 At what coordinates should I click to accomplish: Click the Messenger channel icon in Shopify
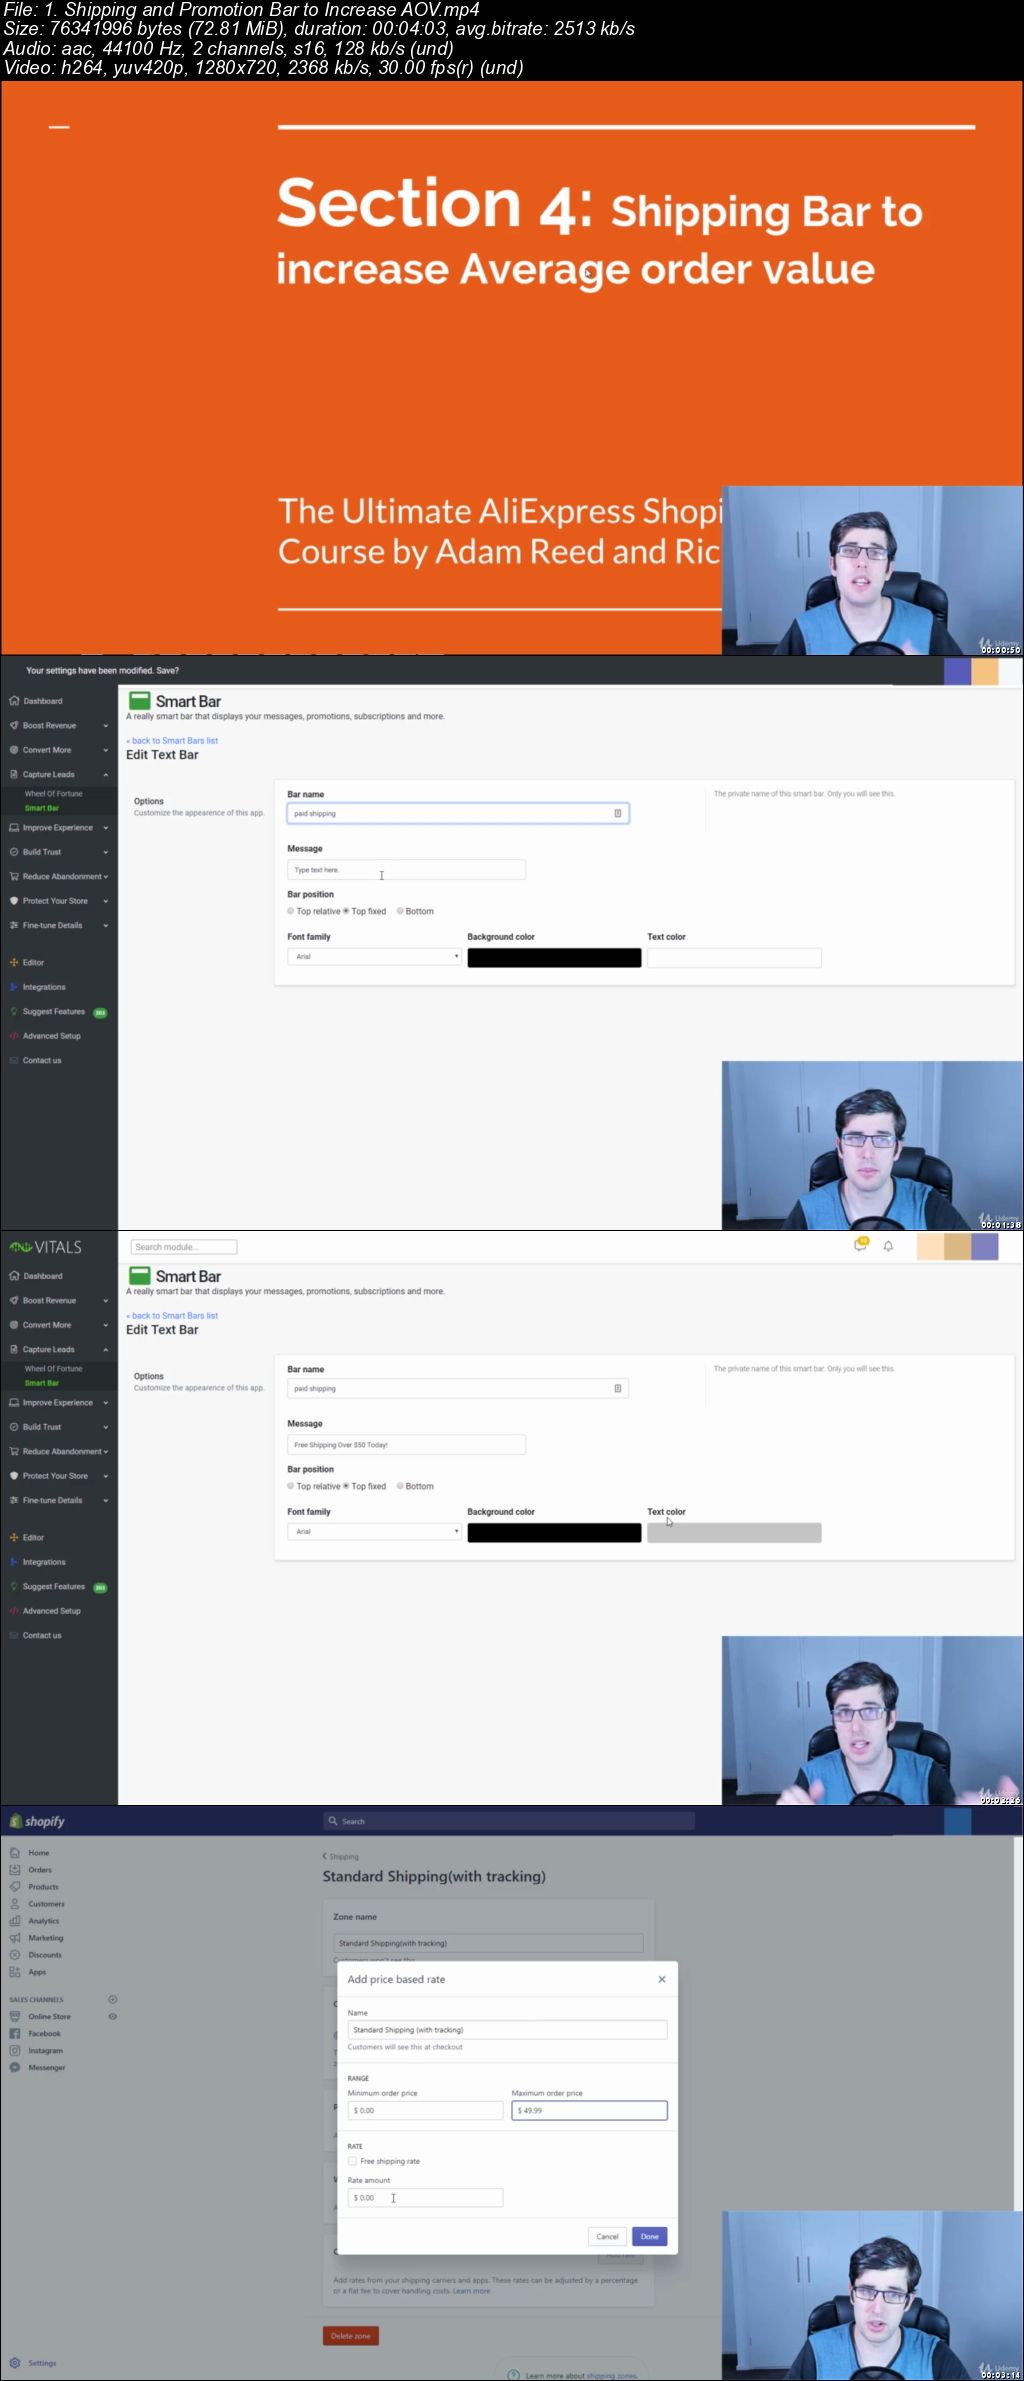click(15, 2067)
